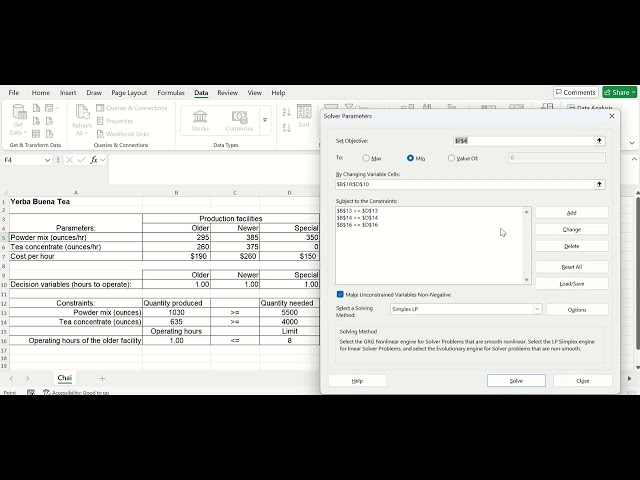Click the Properties icon in Queries group
Screen dimensions: 640x480
point(100,121)
